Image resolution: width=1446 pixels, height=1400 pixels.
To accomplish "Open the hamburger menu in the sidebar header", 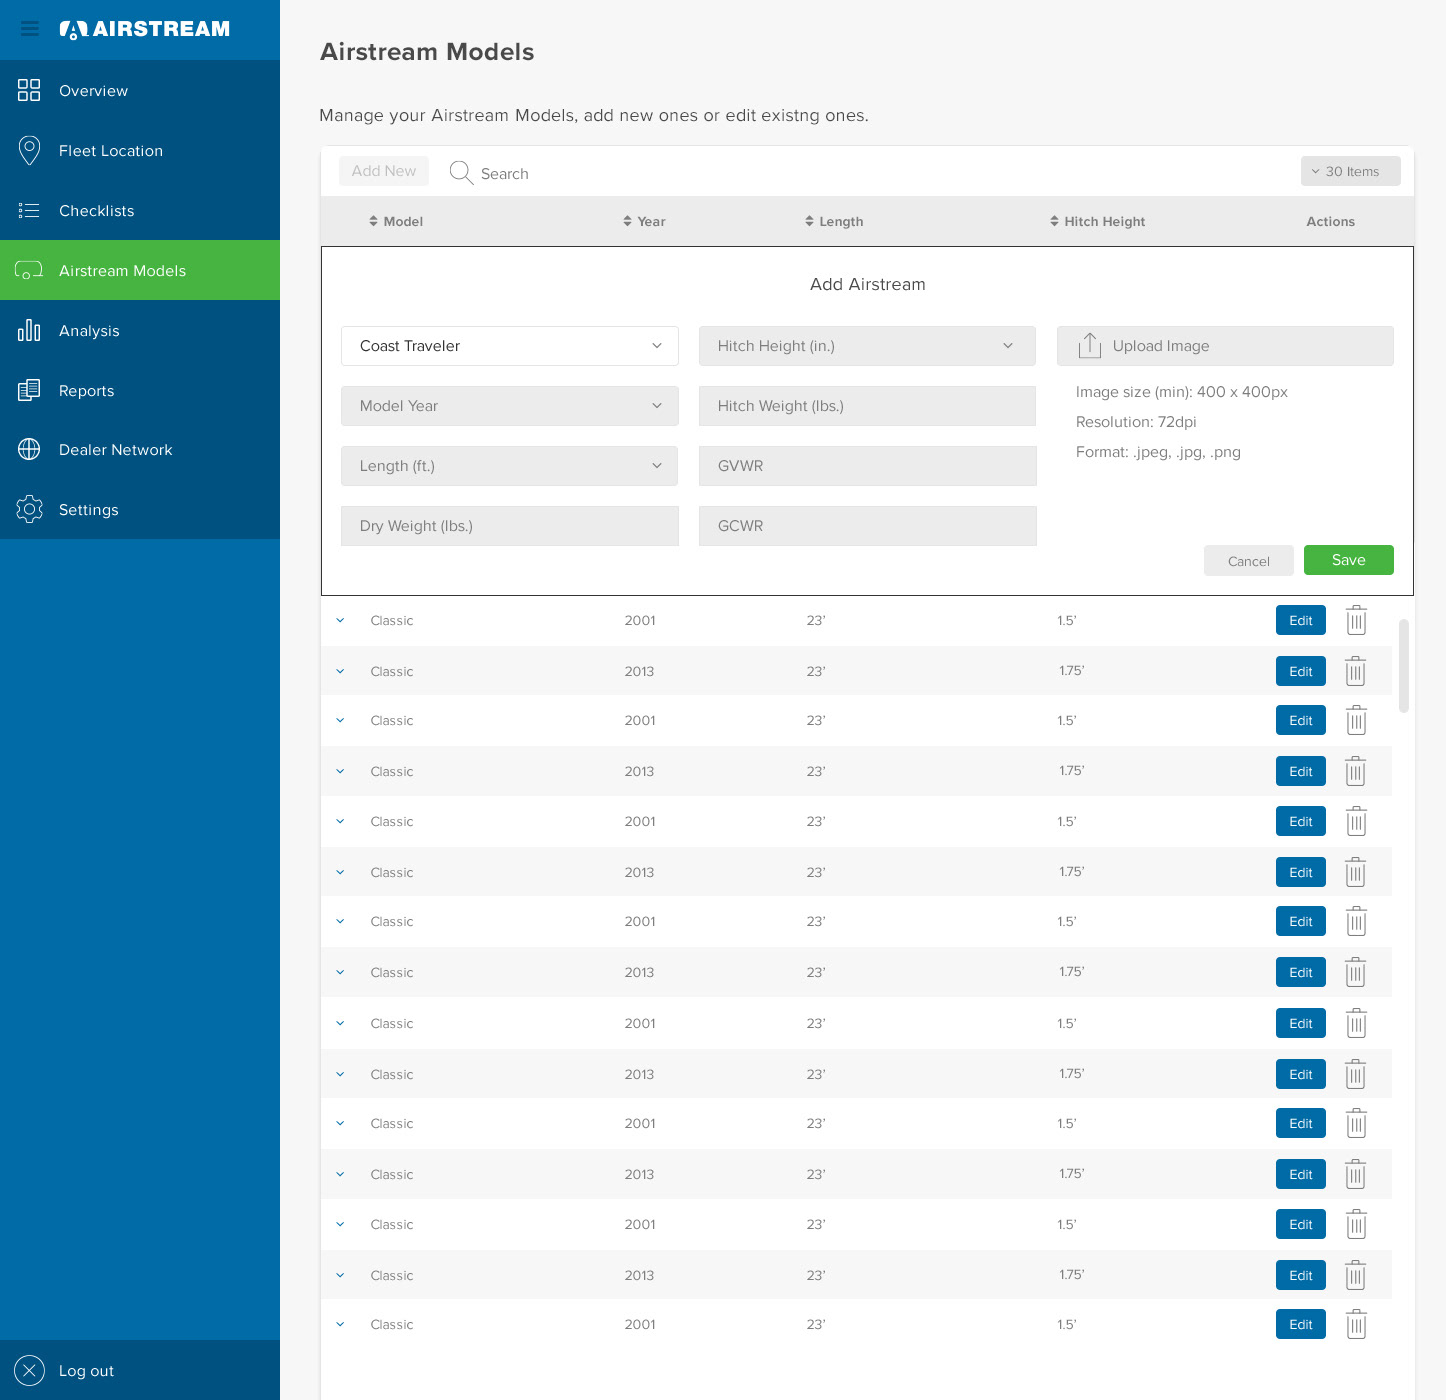I will 30,29.
